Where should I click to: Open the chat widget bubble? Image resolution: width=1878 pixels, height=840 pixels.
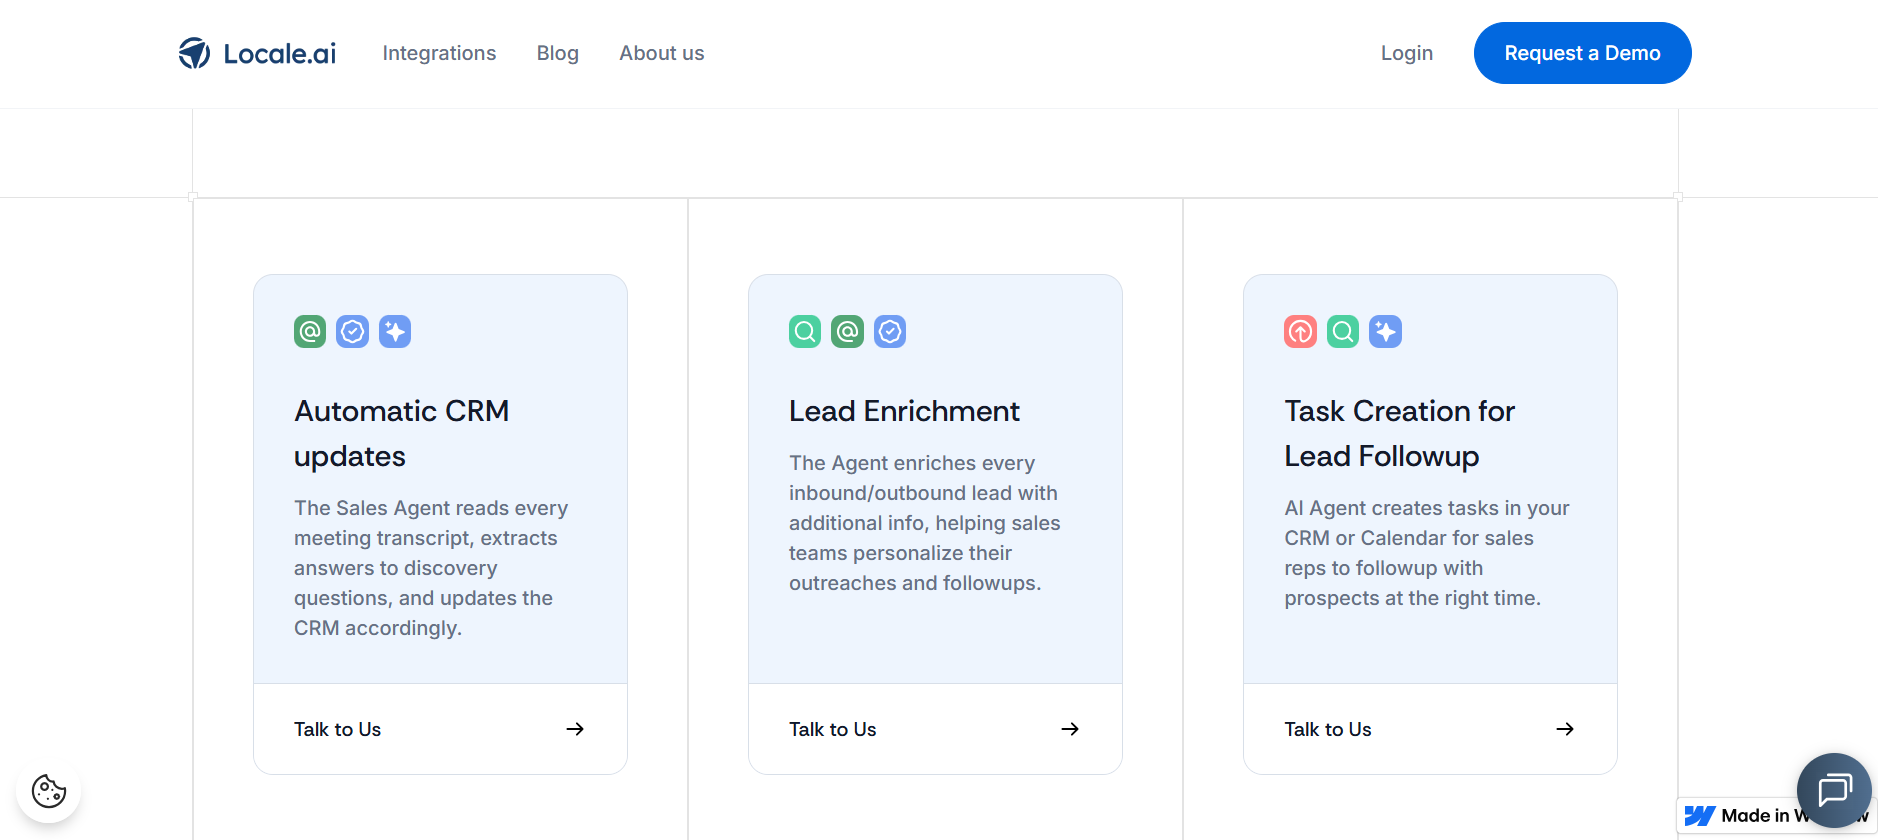[1833, 790]
